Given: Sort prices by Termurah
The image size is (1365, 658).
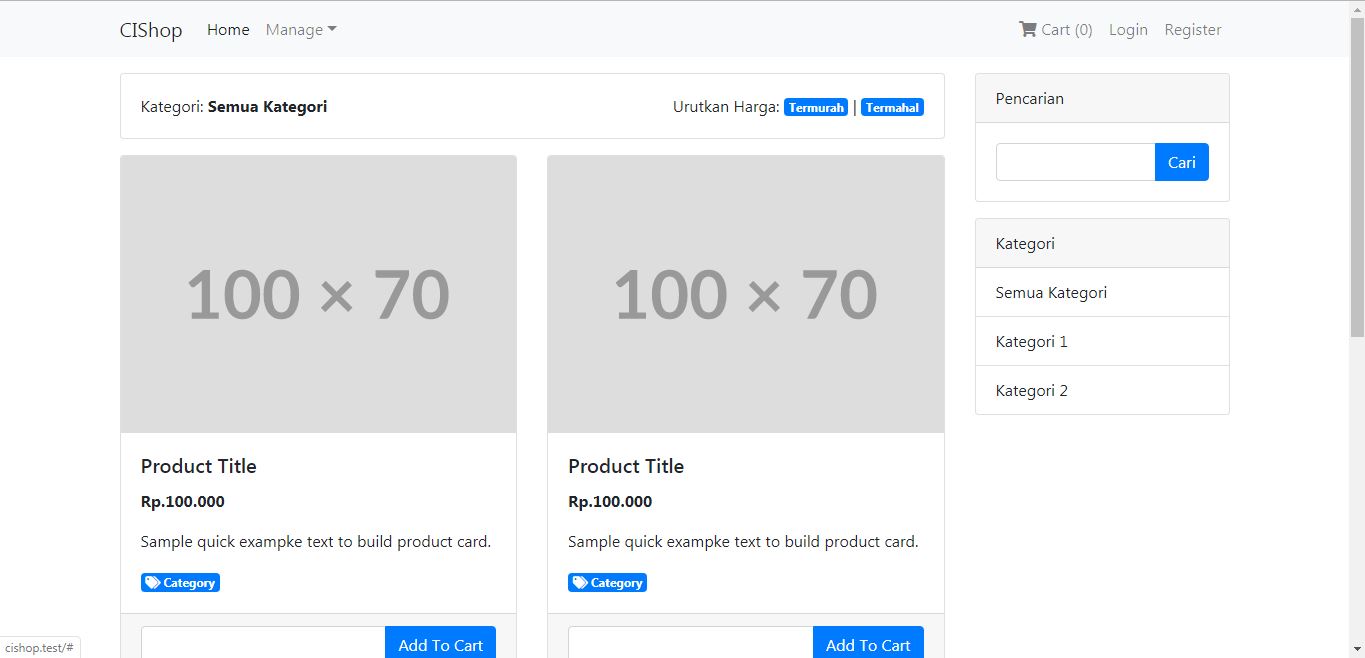Looking at the screenshot, I should 816,108.
